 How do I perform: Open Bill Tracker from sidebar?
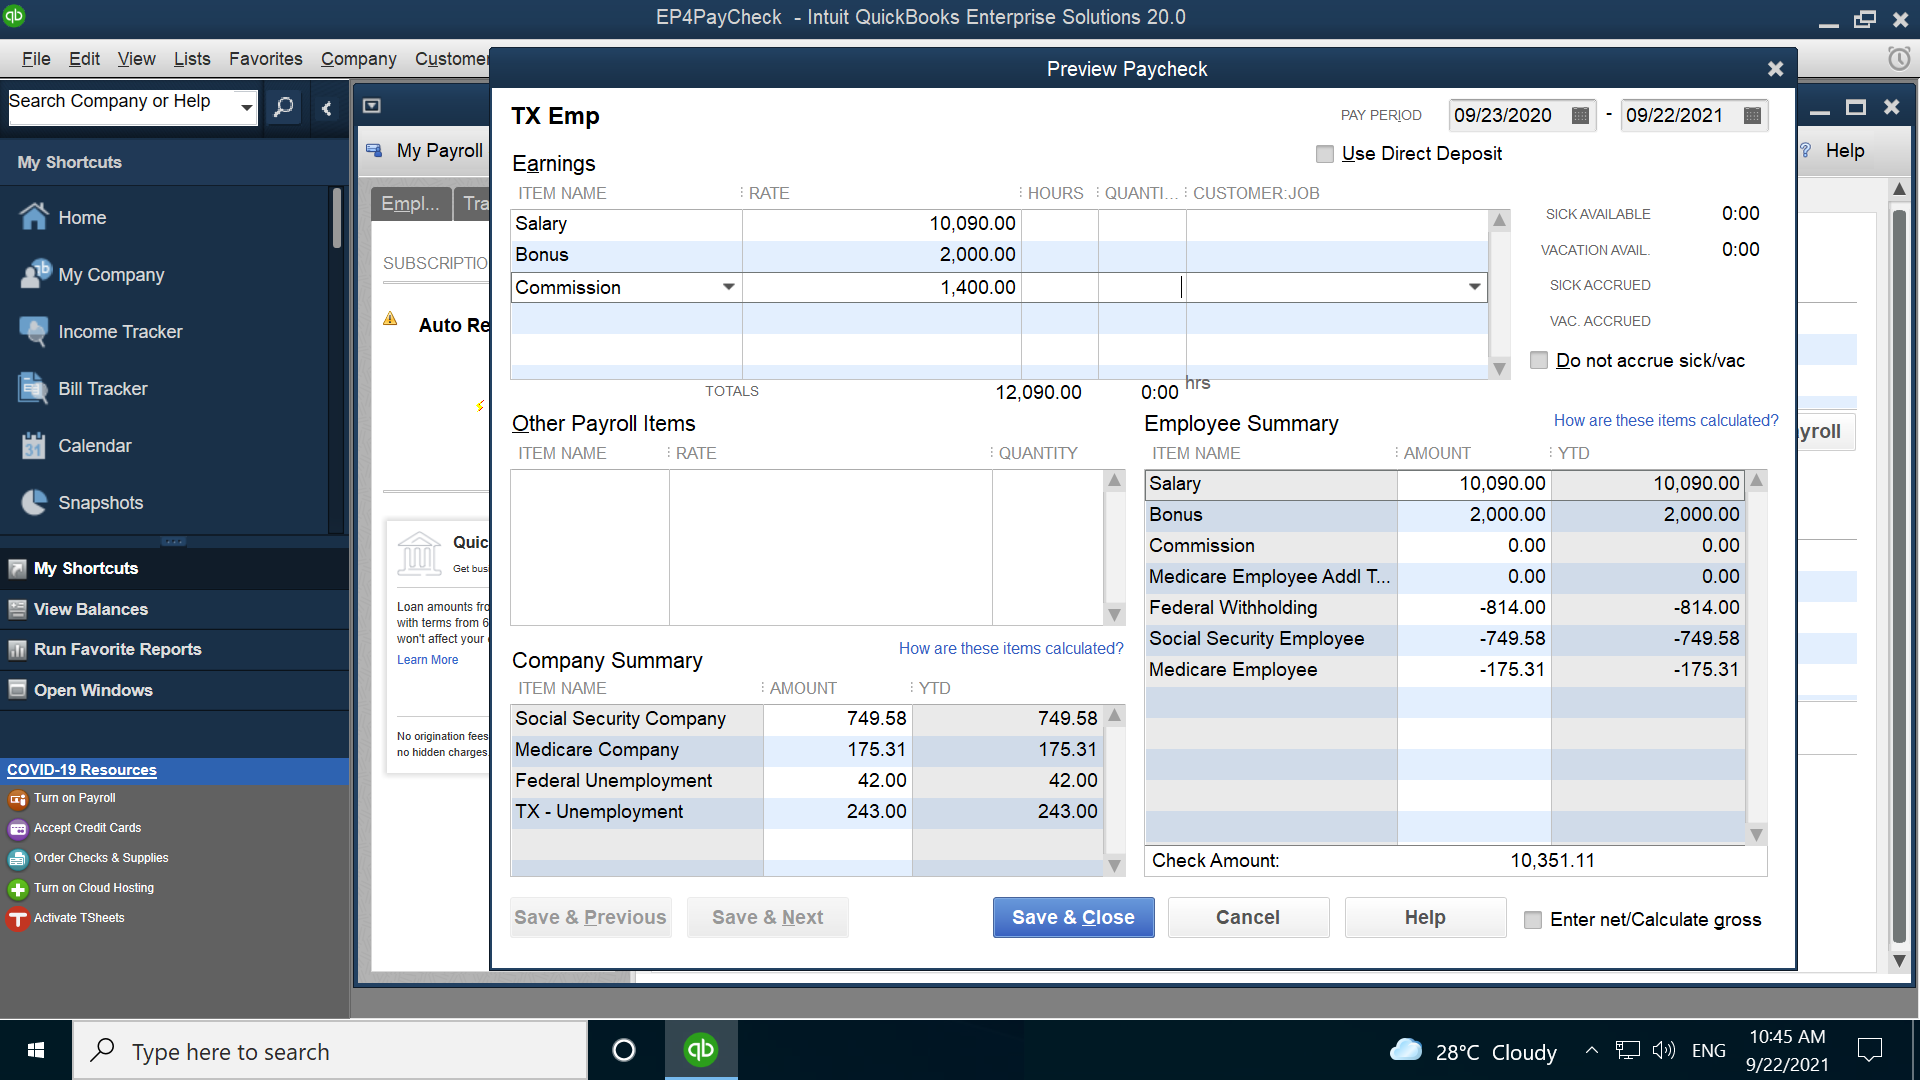(x=104, y=388)
